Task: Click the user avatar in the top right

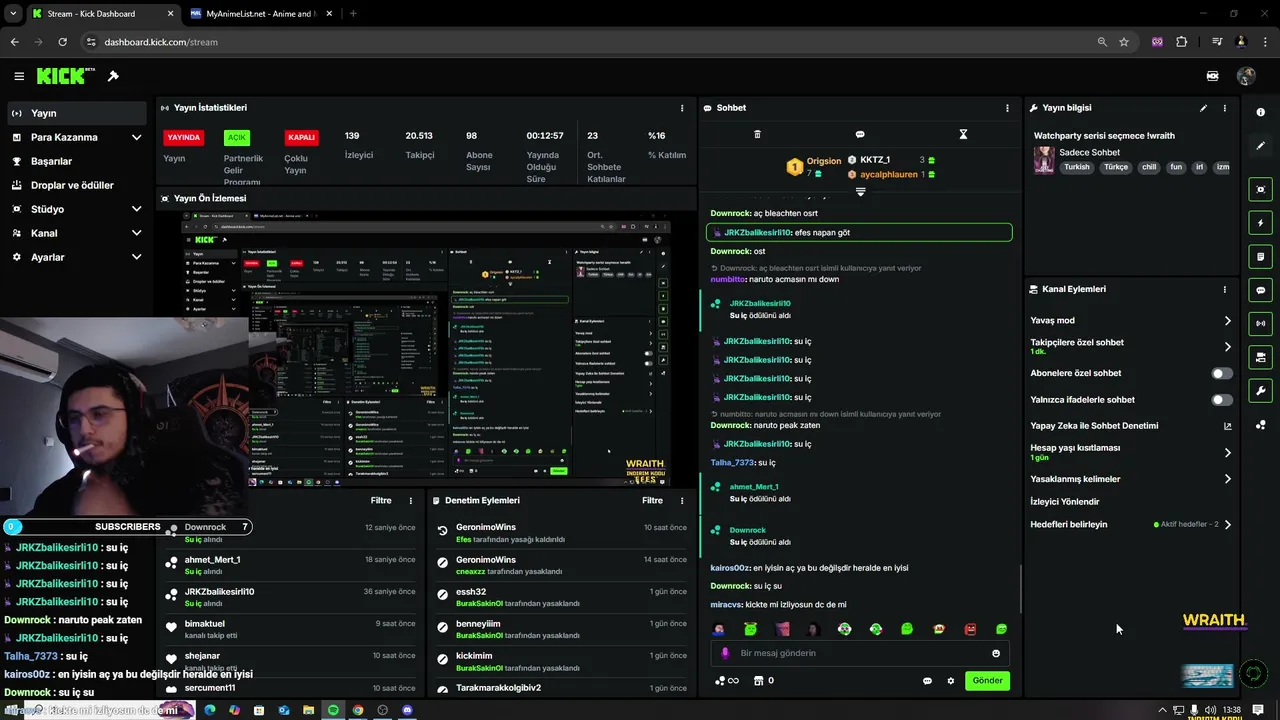Action: (x=1246, y=76)
